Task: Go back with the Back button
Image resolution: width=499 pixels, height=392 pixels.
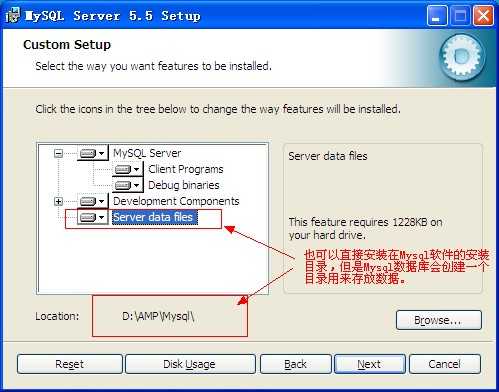Action: click(296, 364)
